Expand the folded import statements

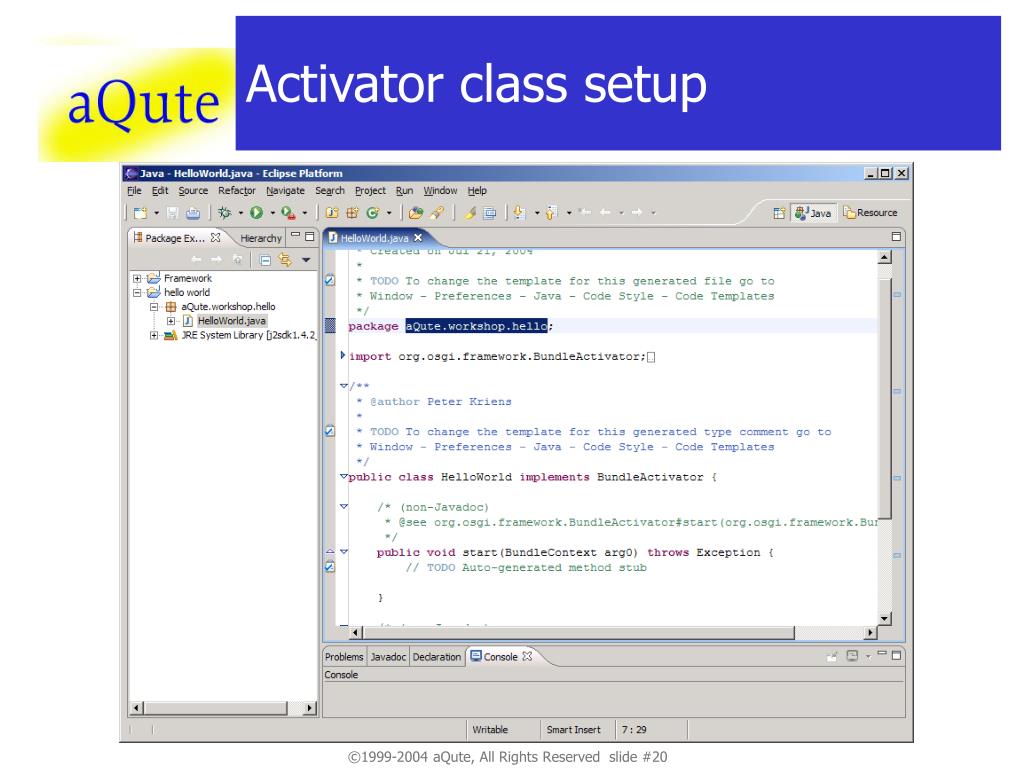[x=343, y=356]
